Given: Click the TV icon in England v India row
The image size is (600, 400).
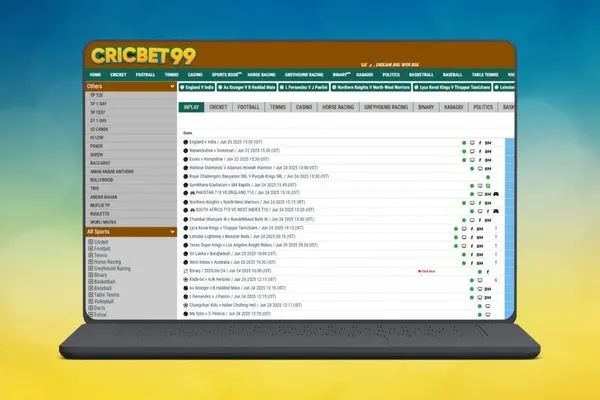Looking at the screenshot, I should [x=472, y=143].
